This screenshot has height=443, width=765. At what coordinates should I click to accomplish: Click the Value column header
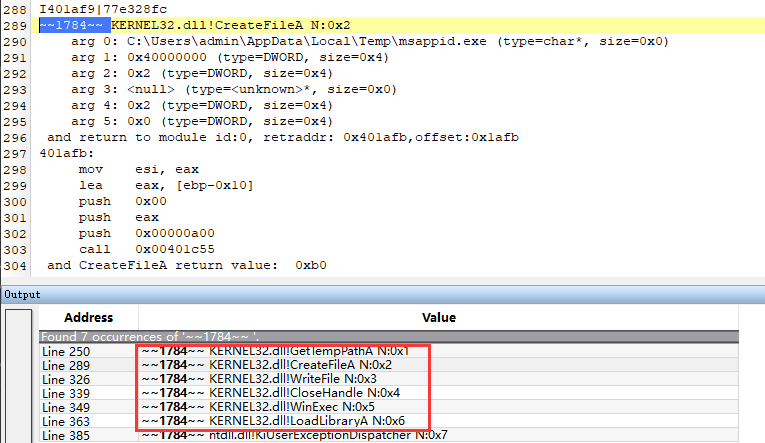point(439,318)
